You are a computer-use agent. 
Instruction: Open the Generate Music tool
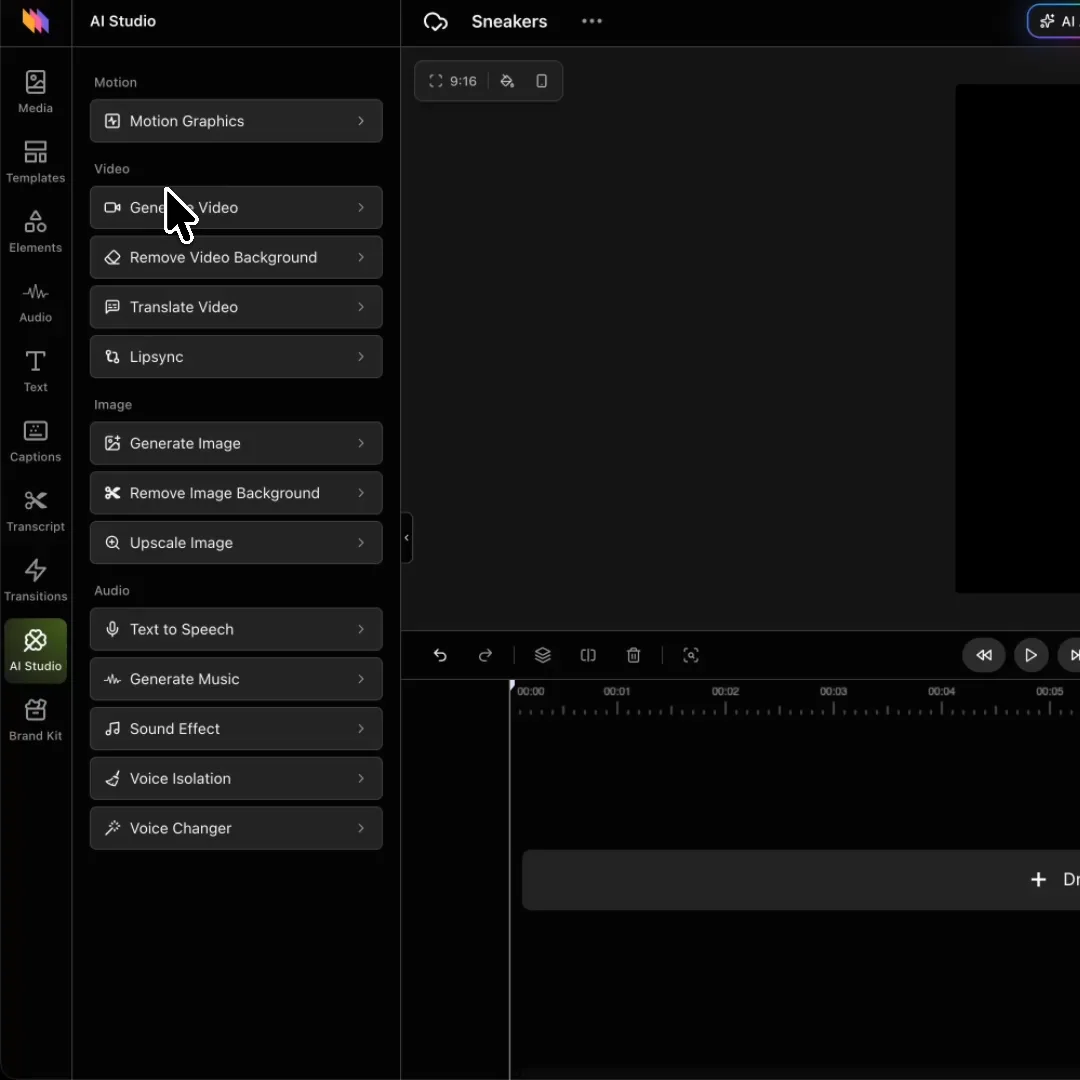click(x=236, y=679)
